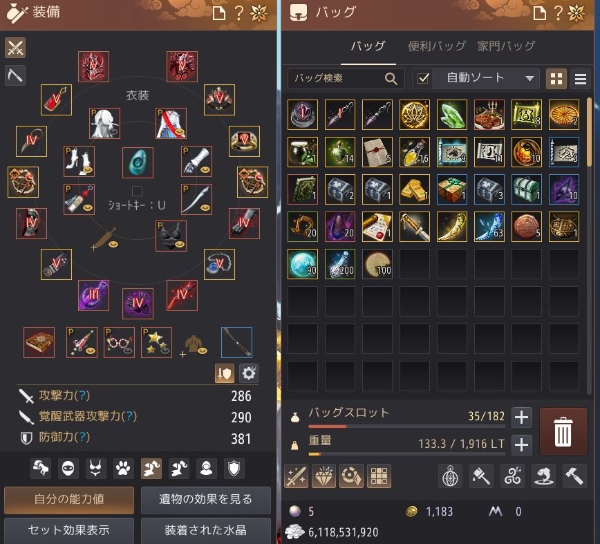600x544 pixels.
Task: Expand bag slots with plus button
Action: coord(522,417)
